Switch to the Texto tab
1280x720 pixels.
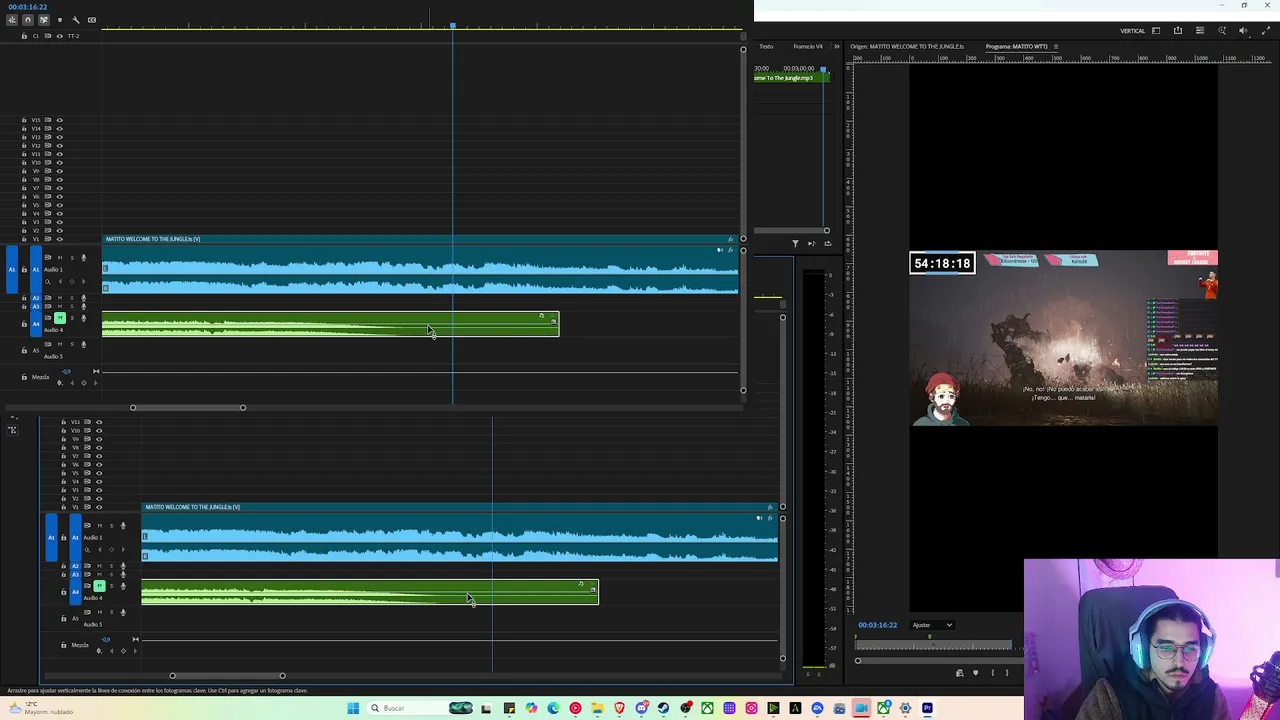click(766, 46)
